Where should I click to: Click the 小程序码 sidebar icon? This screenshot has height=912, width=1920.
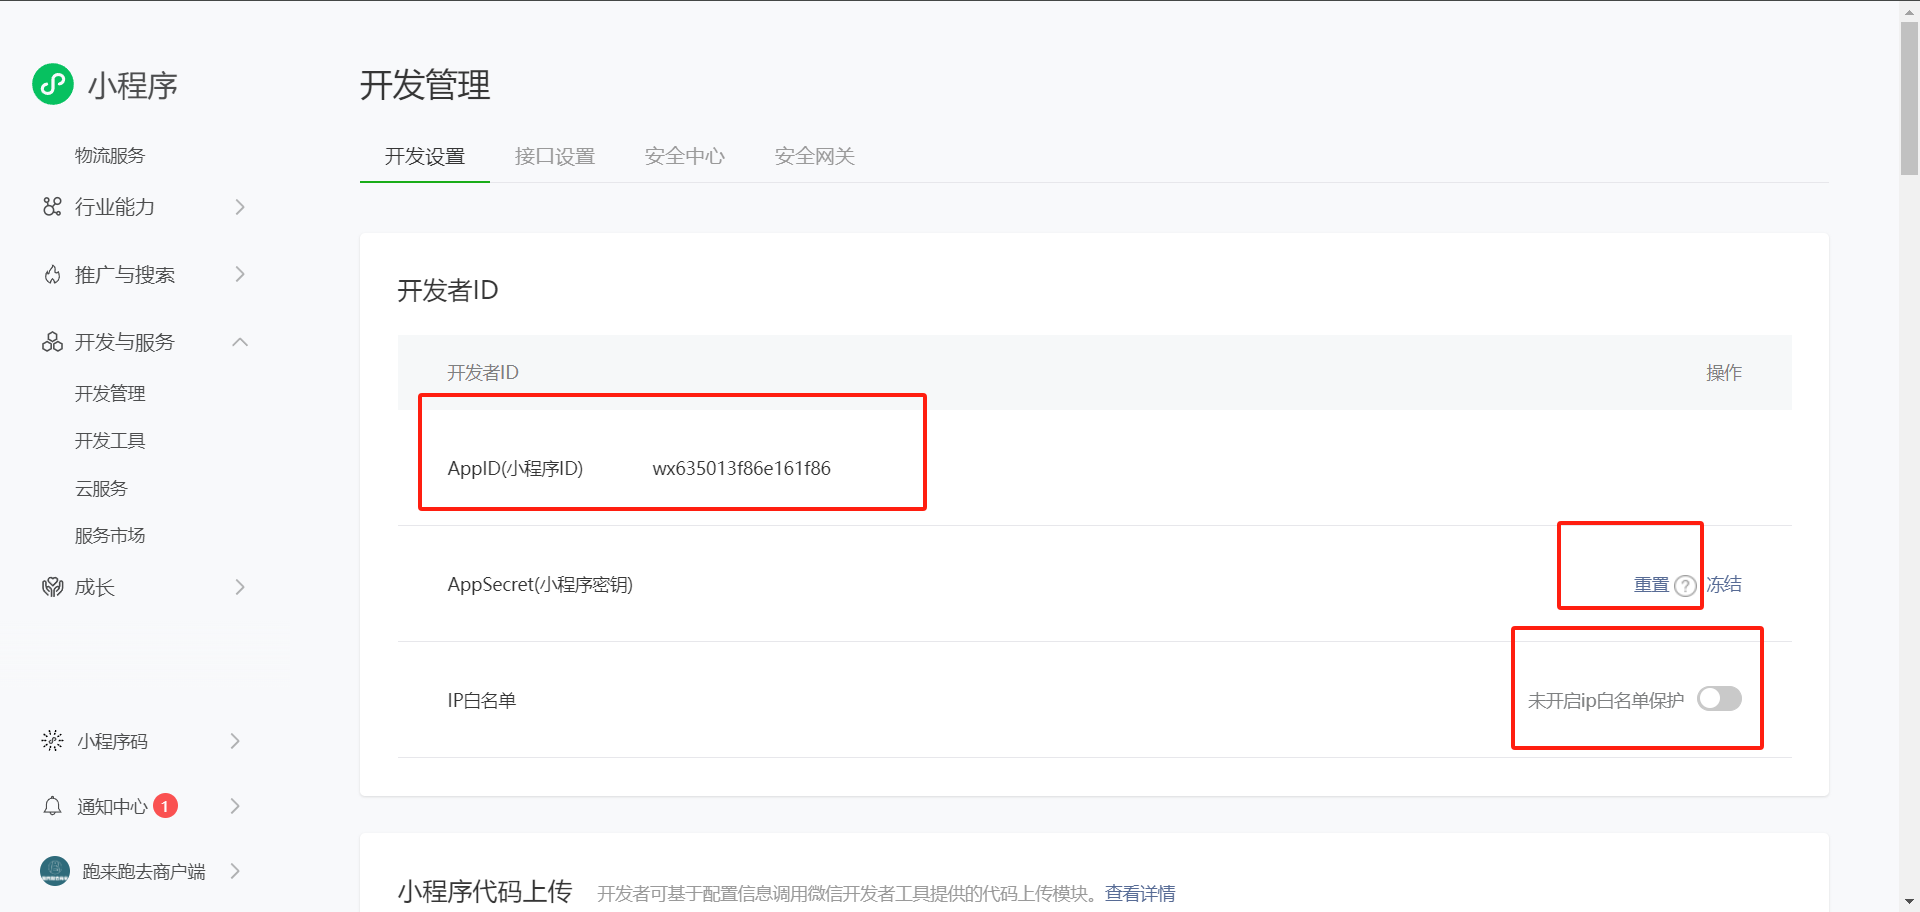pyautogui.click(x=52, y=741)
